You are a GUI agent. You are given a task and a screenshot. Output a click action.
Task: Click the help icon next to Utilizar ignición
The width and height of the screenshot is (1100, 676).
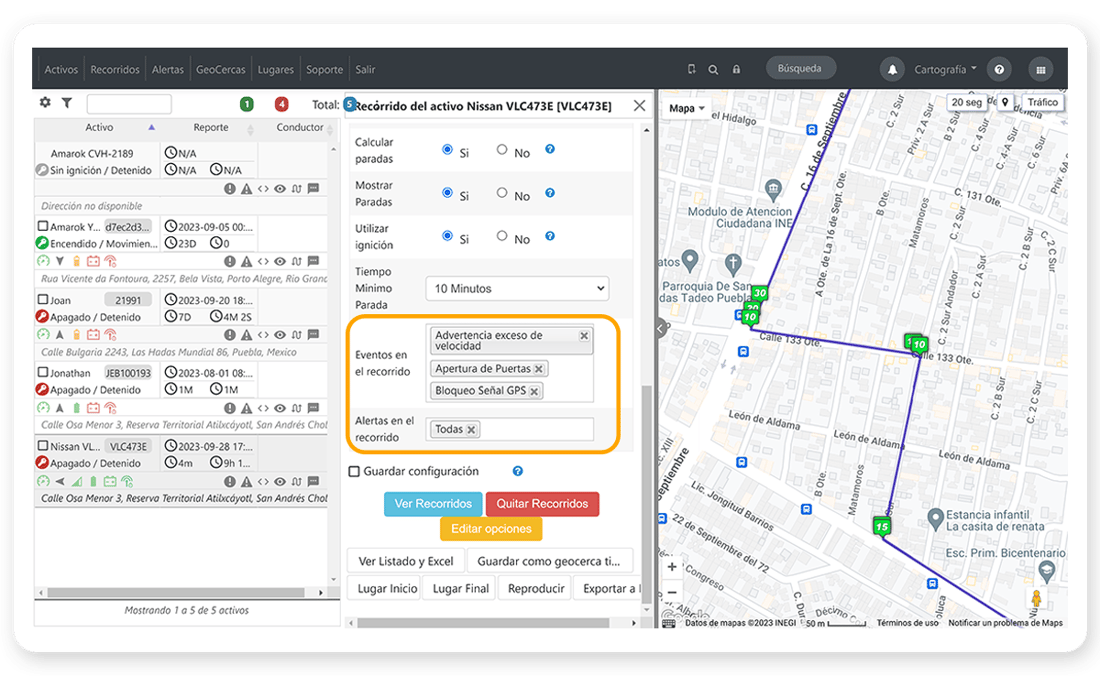(x=550, y=236)
